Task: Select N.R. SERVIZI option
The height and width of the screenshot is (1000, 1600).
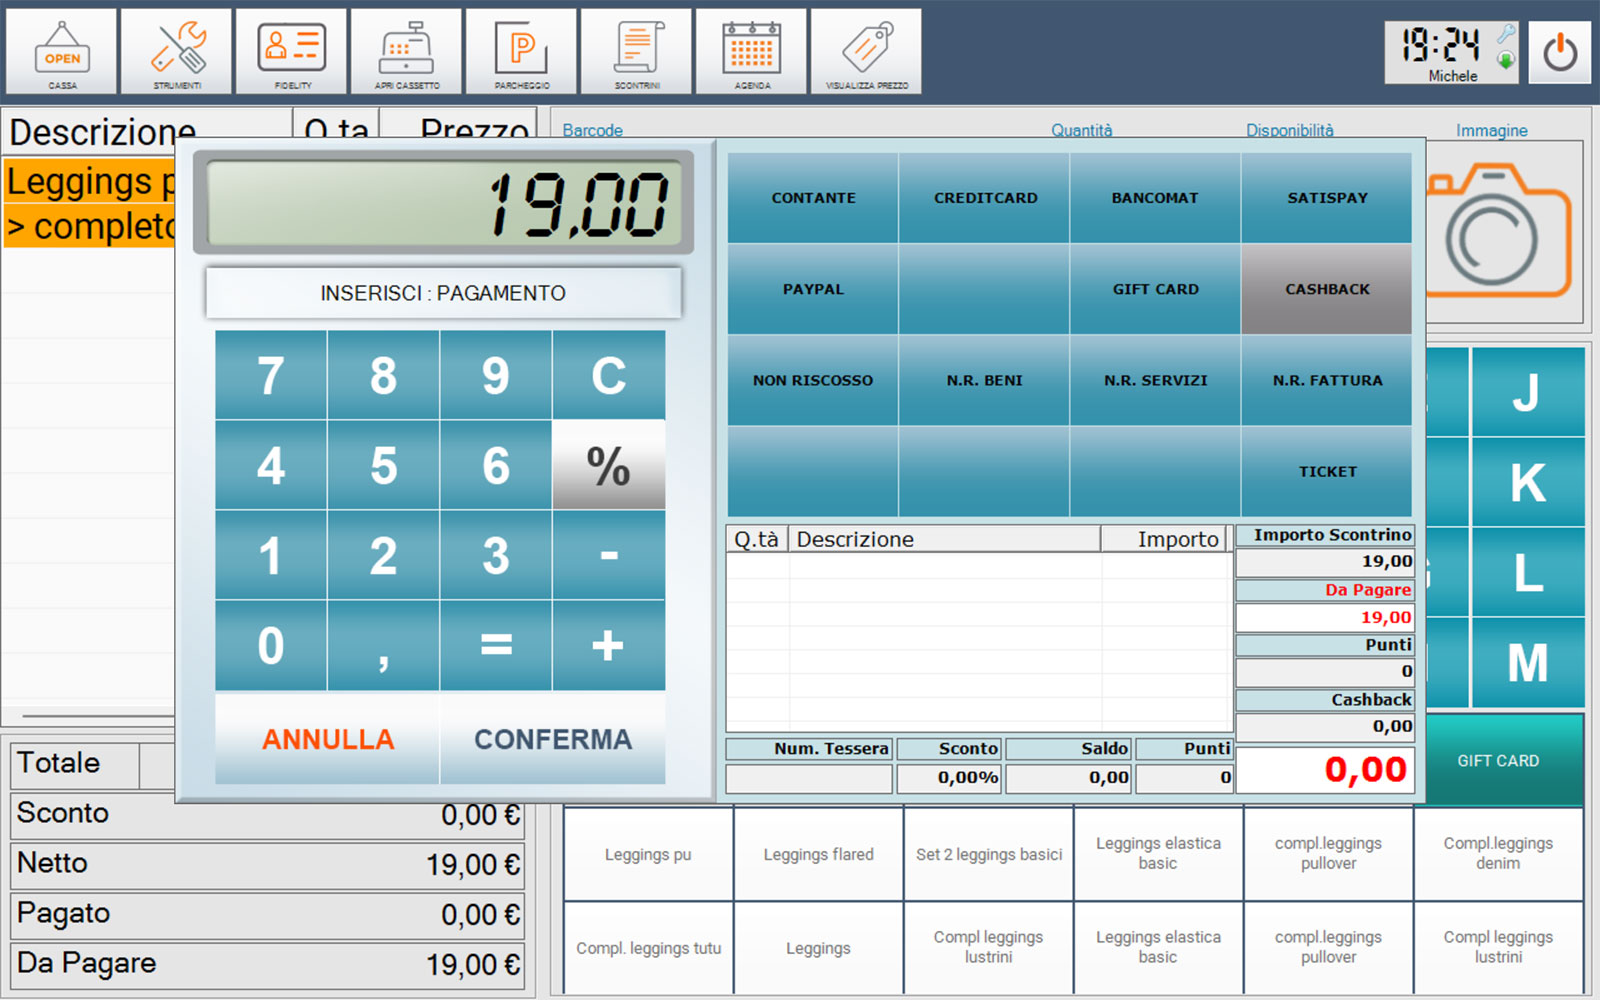Action: coord(1155,380)
